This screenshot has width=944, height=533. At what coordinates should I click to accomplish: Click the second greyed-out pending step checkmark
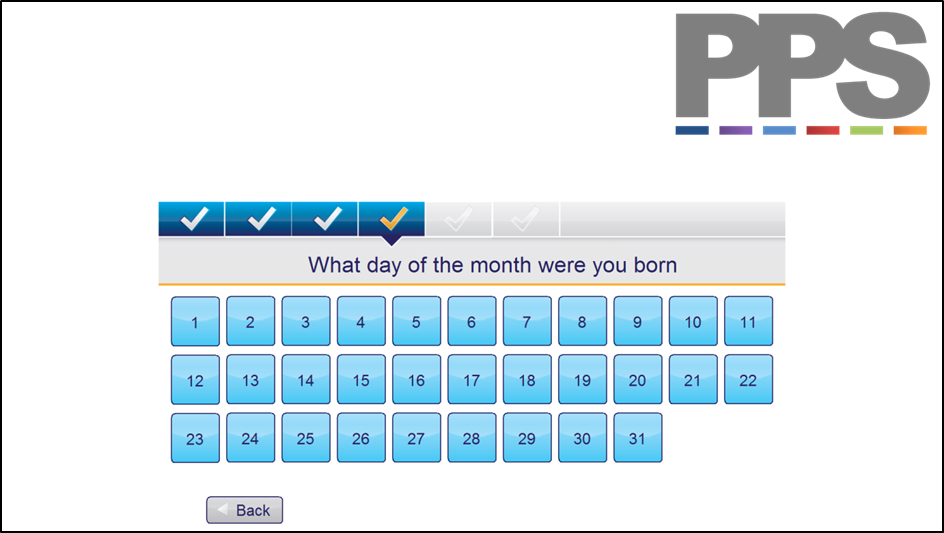coord(526,219)
